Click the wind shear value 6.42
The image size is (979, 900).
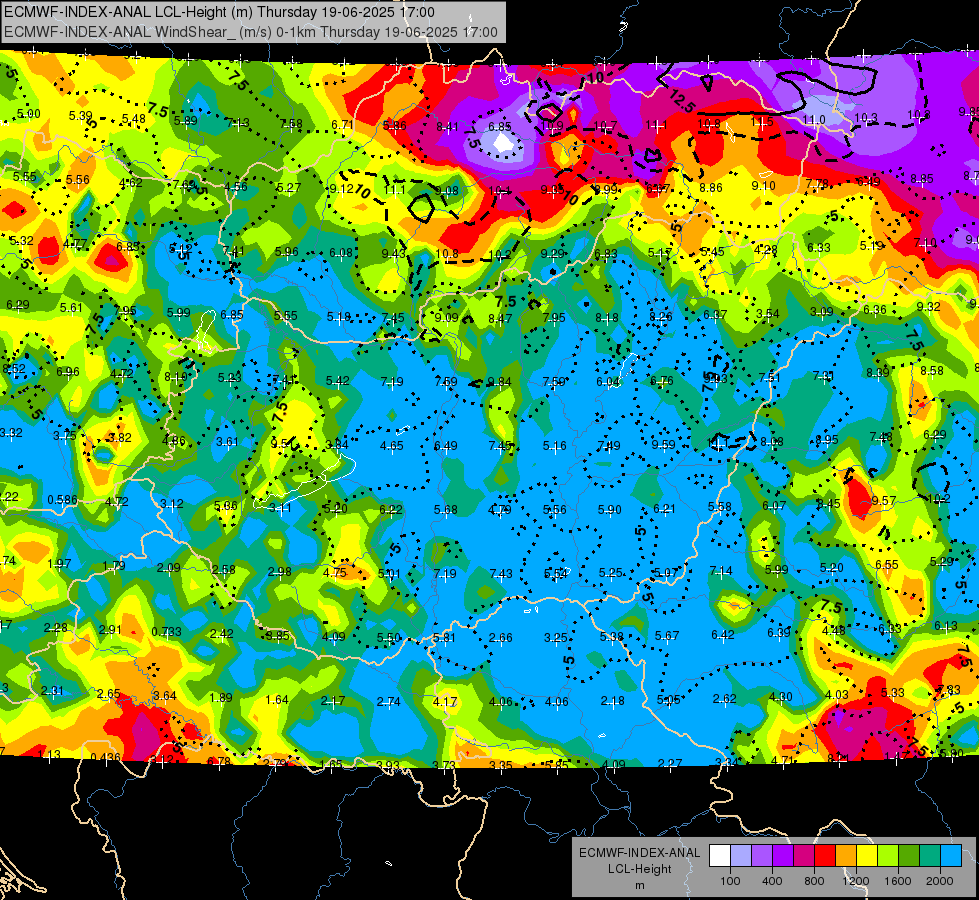723,635
